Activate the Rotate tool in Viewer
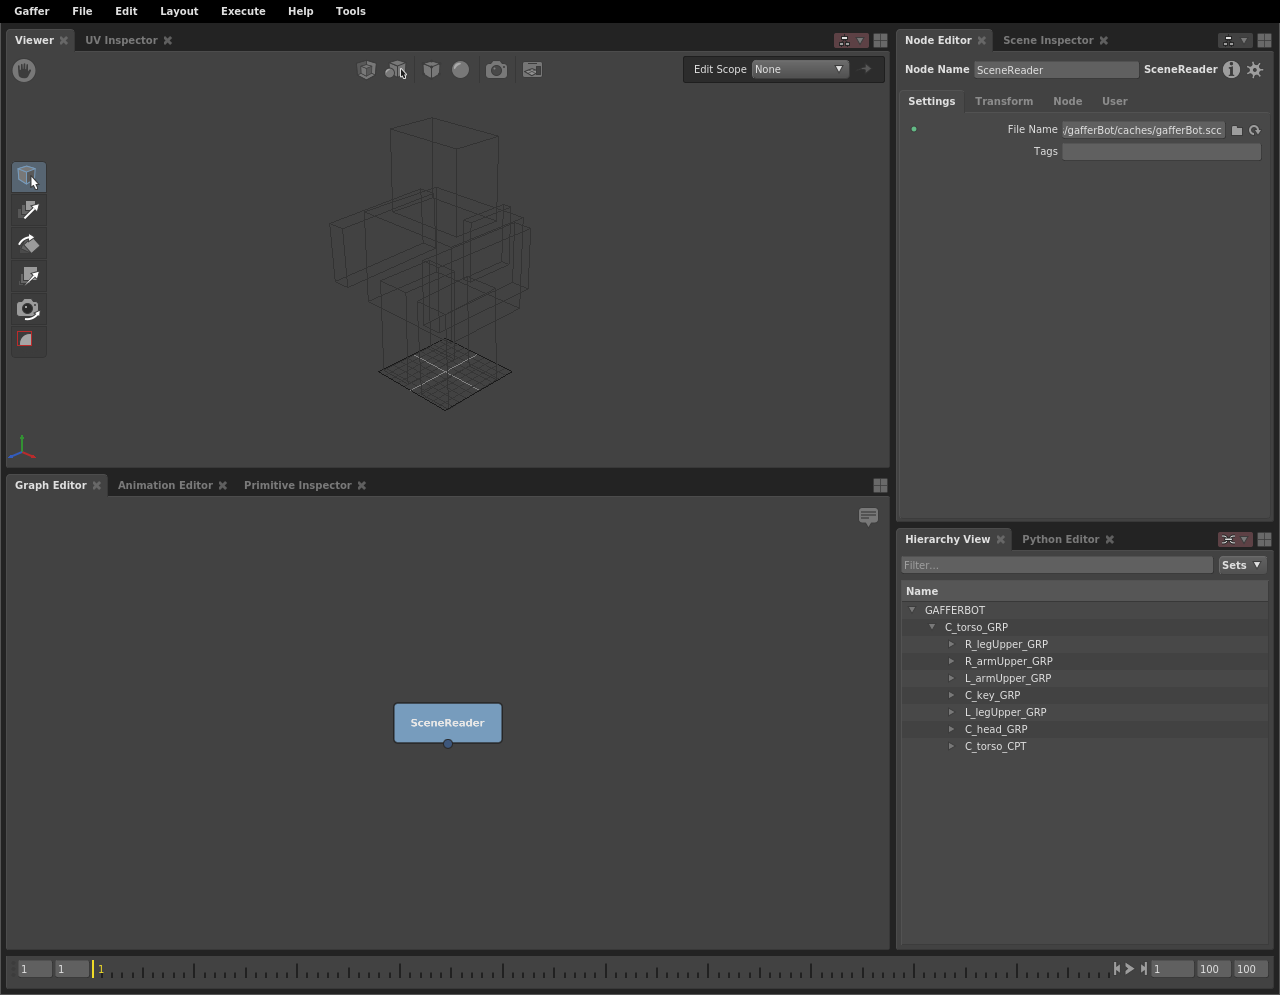 point(29,243)
